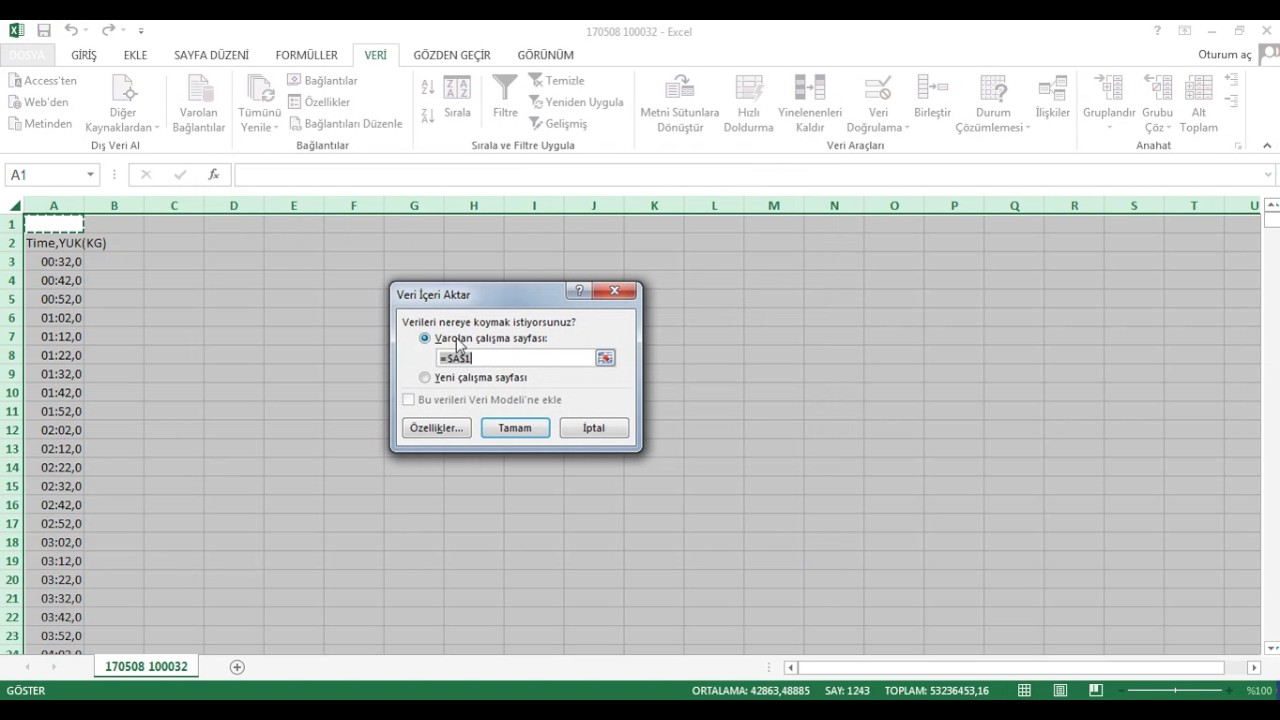The height and width of the screenshot is (720, 1280).
Task: Click the Web'den data source icon
Action: pyautogui.click(x=16, y=102)
